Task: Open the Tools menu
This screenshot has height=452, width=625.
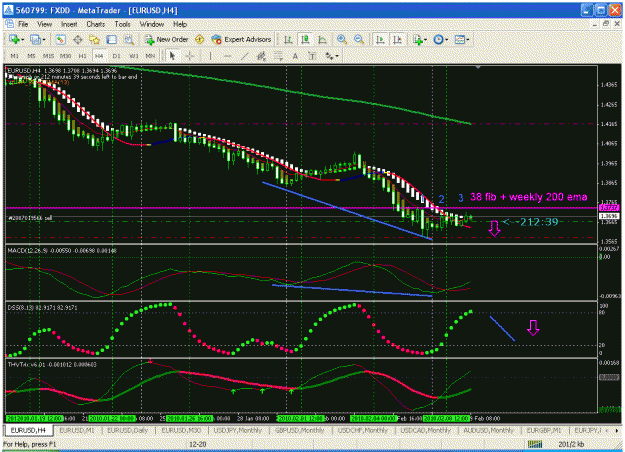Action: tap(122, 24)
